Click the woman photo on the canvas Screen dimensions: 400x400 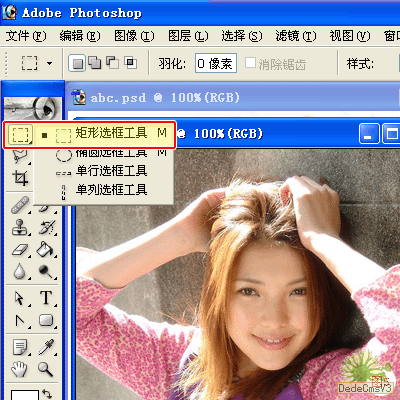(x=237, y=274)
